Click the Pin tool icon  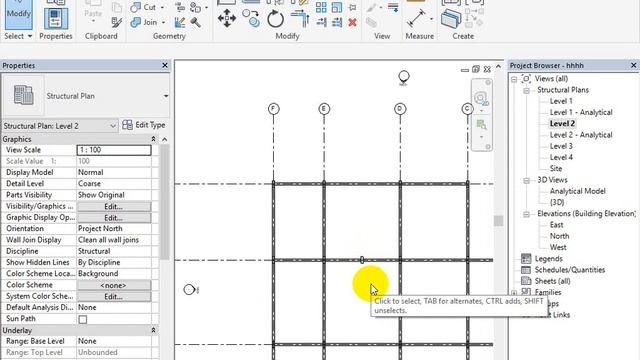[x=353, y=7]
